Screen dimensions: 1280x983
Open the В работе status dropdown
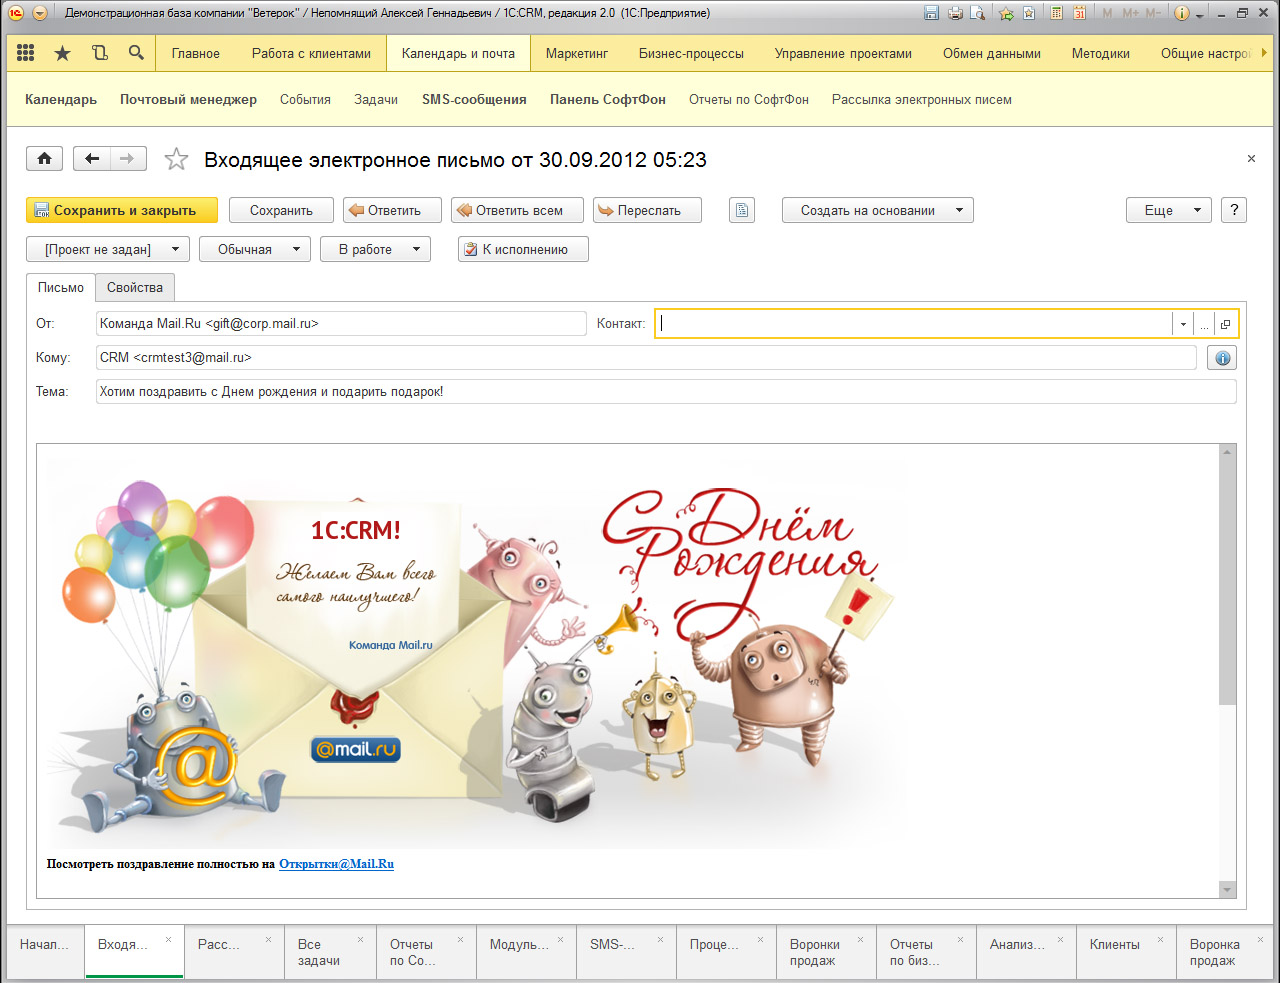375,249
